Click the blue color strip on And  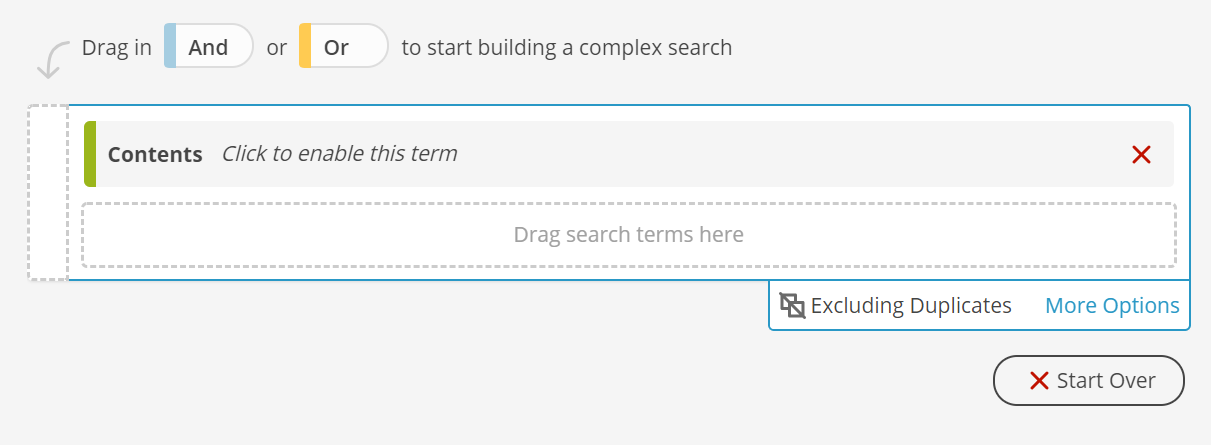(170, 46)
